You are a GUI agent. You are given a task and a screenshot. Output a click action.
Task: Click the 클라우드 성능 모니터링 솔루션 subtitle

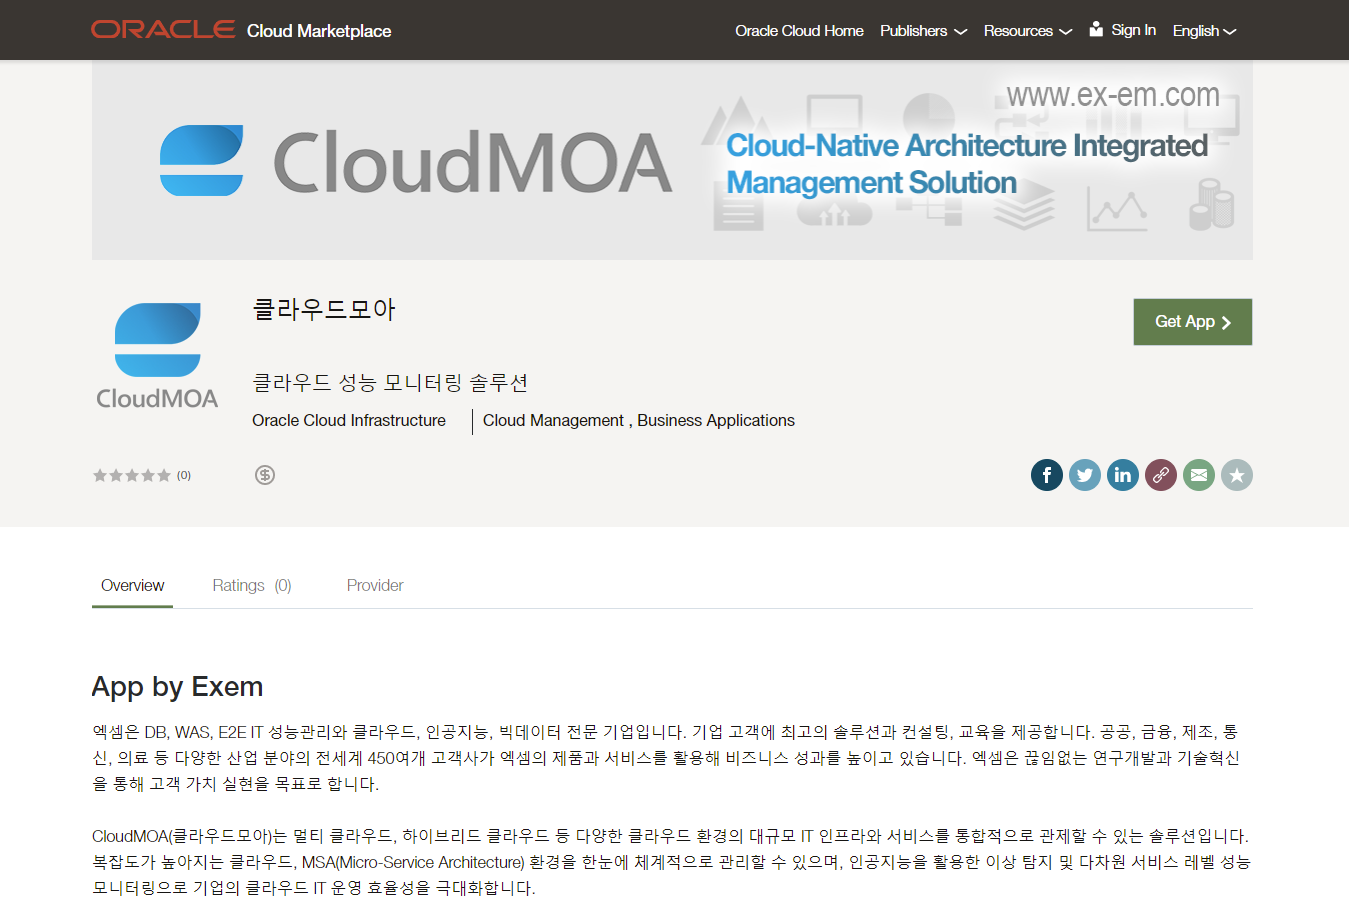coord(390,383)
